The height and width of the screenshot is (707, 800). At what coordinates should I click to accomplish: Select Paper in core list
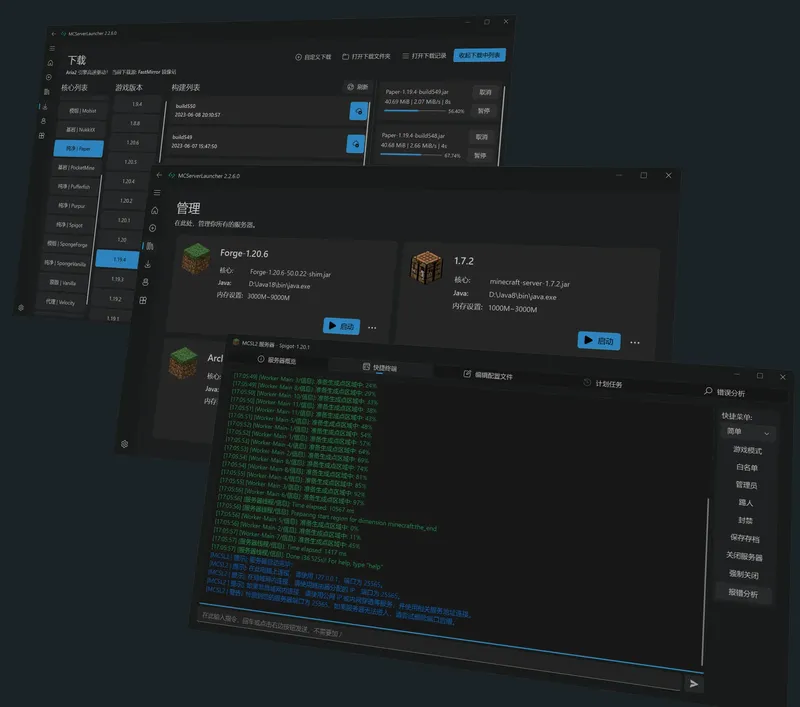[79, 148]
